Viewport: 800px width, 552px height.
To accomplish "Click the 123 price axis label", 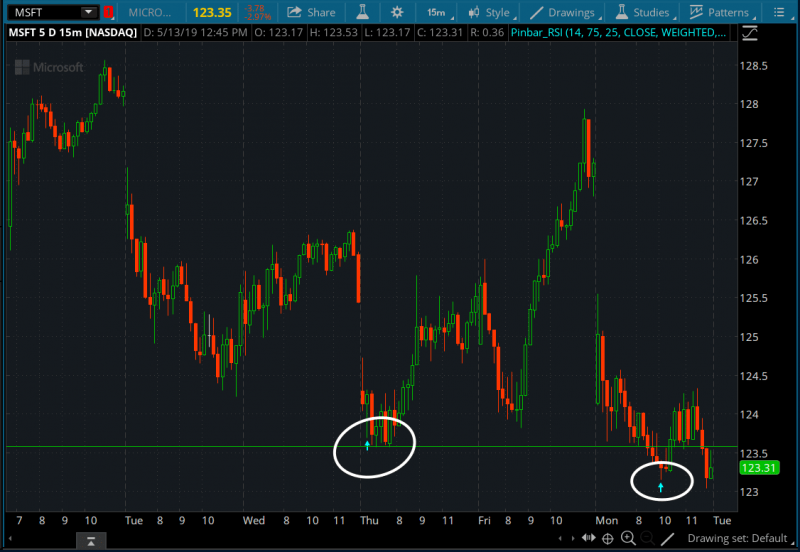I will click(748, 492).
